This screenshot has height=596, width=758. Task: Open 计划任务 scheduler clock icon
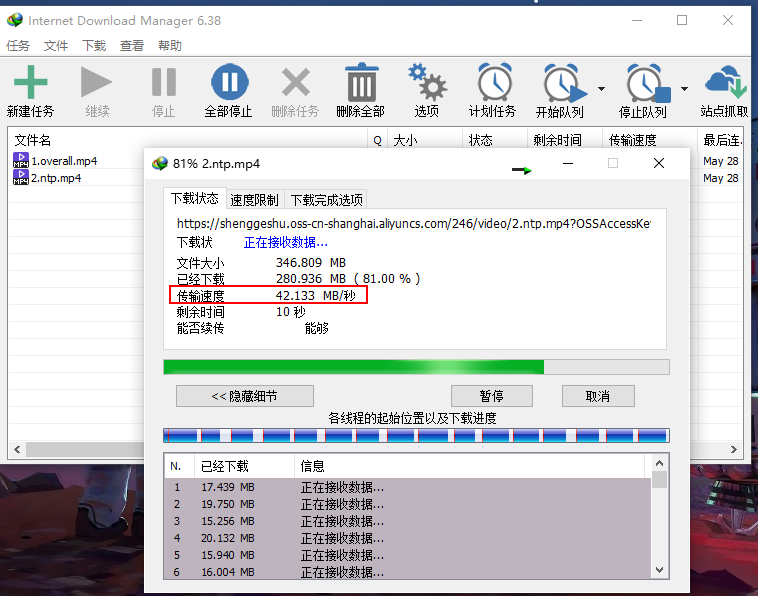tap(495, 82)
